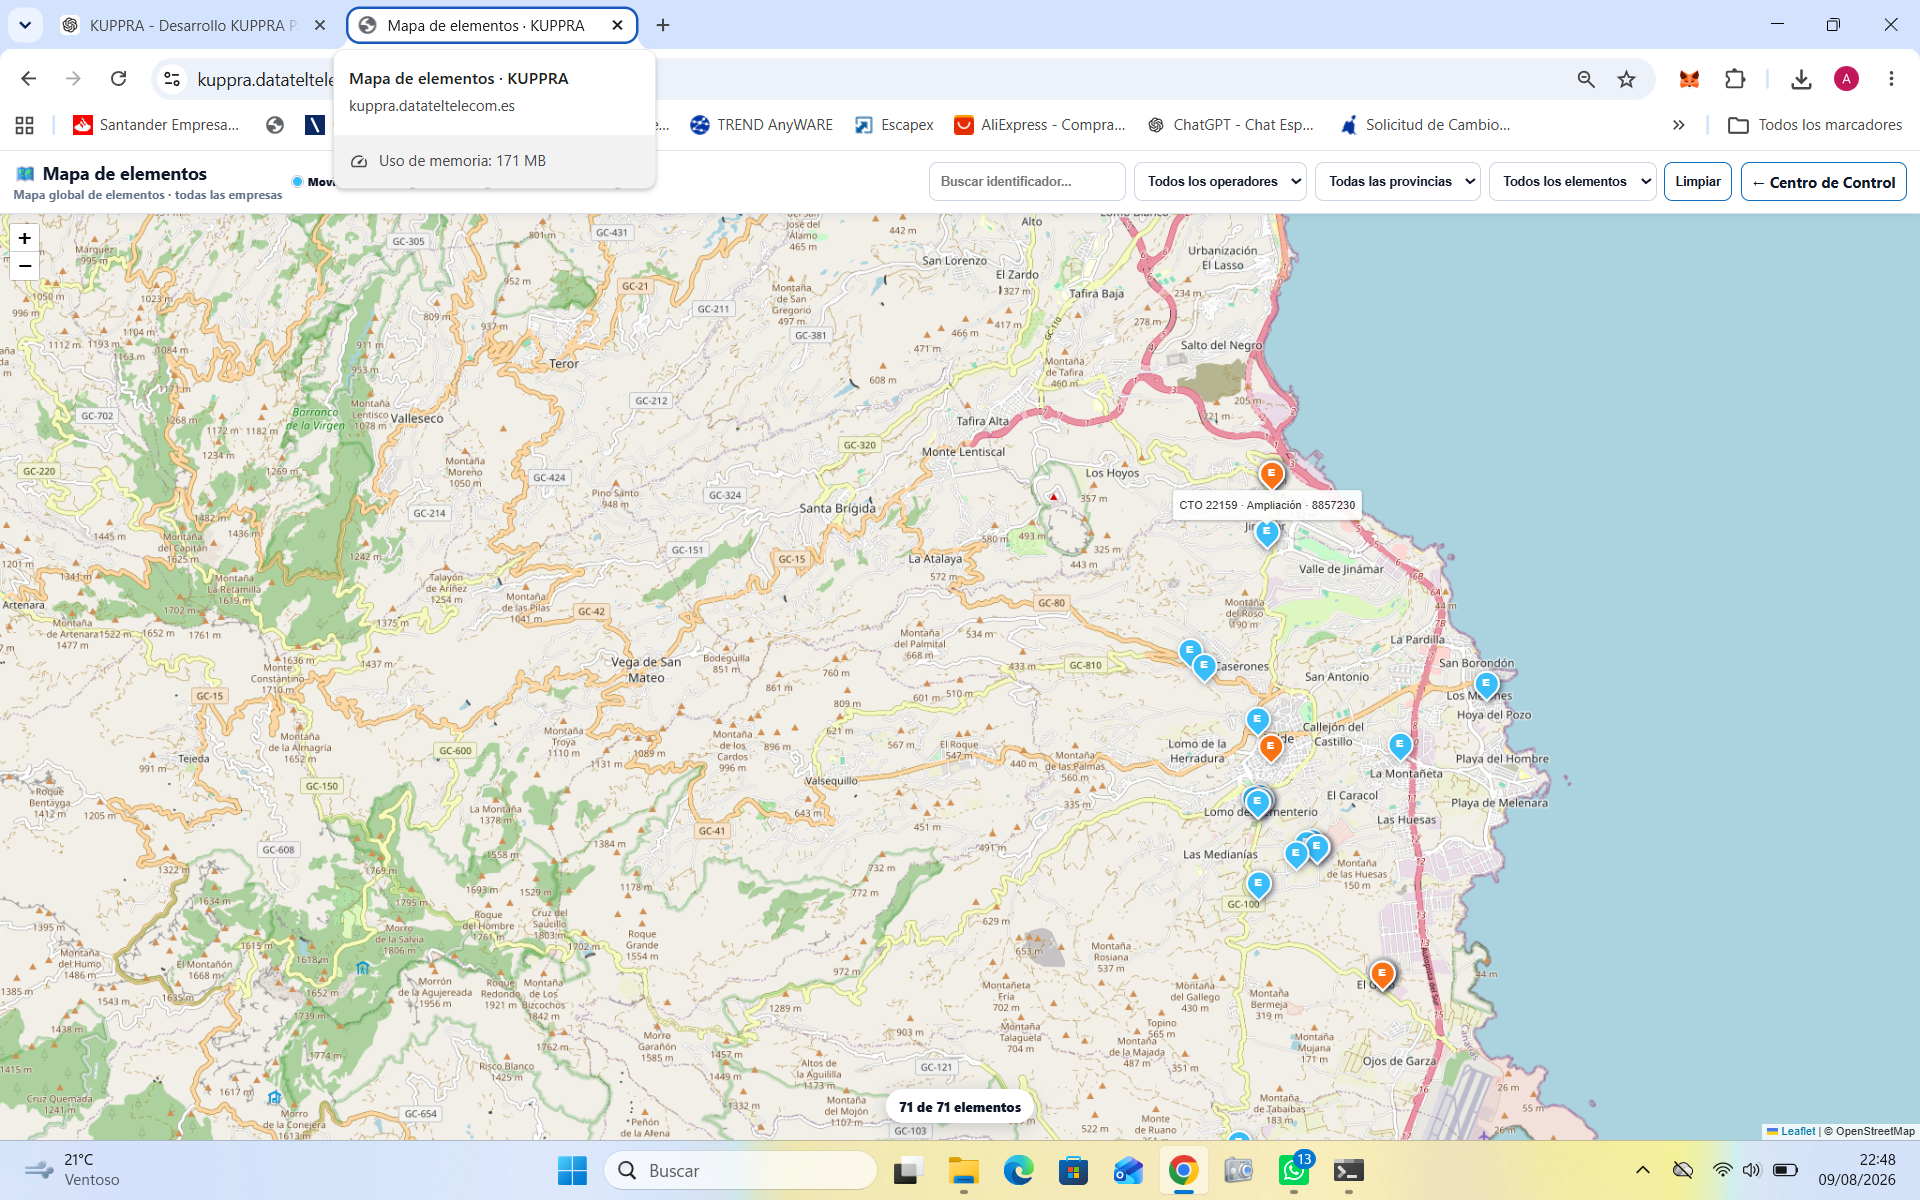View site information icon beside the URL
This screenshot has height=1200, width=1920.
(172, 79)
